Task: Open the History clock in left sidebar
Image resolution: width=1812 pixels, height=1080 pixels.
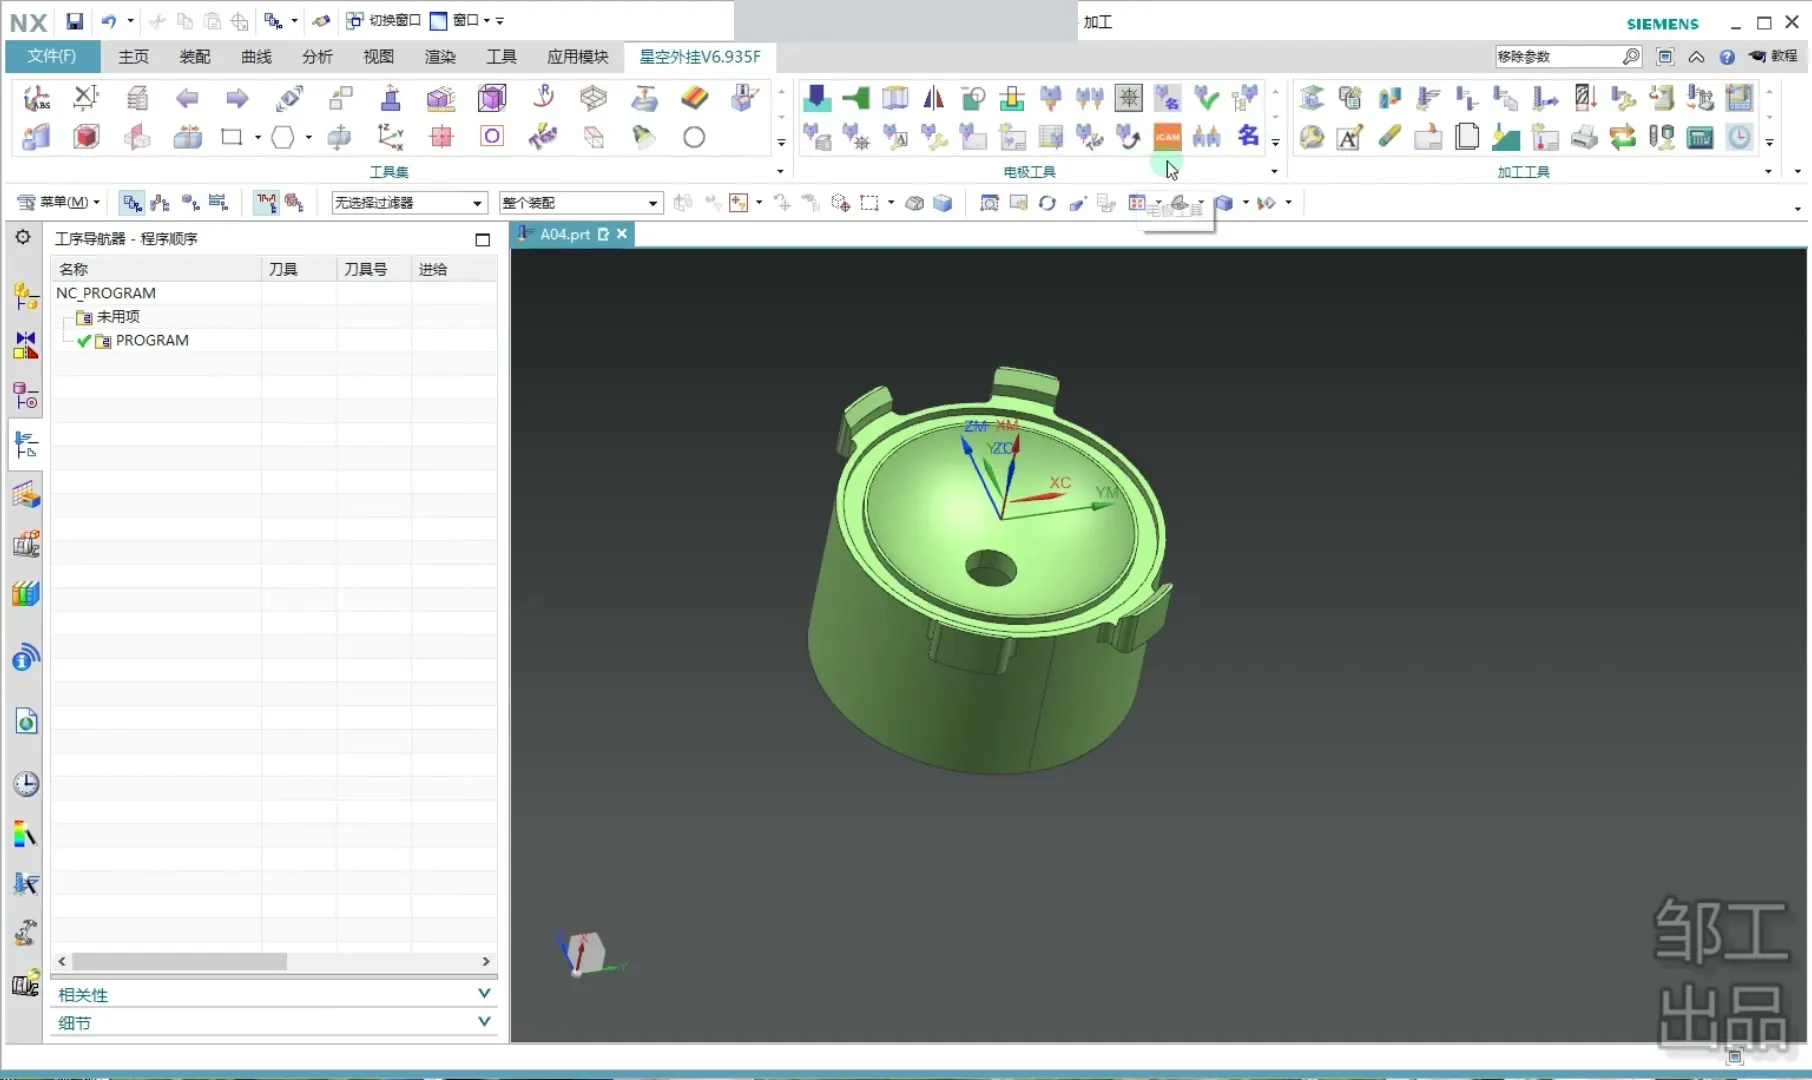Action: 26,784
